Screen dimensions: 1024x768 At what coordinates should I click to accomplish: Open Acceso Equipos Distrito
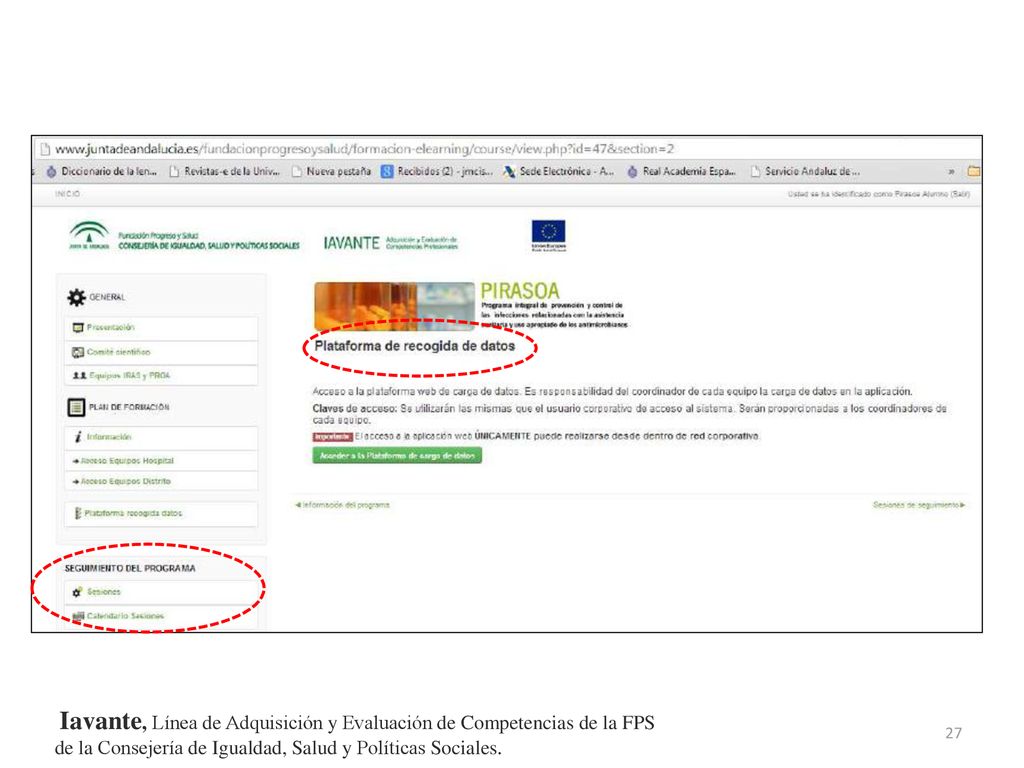(161, 481)
